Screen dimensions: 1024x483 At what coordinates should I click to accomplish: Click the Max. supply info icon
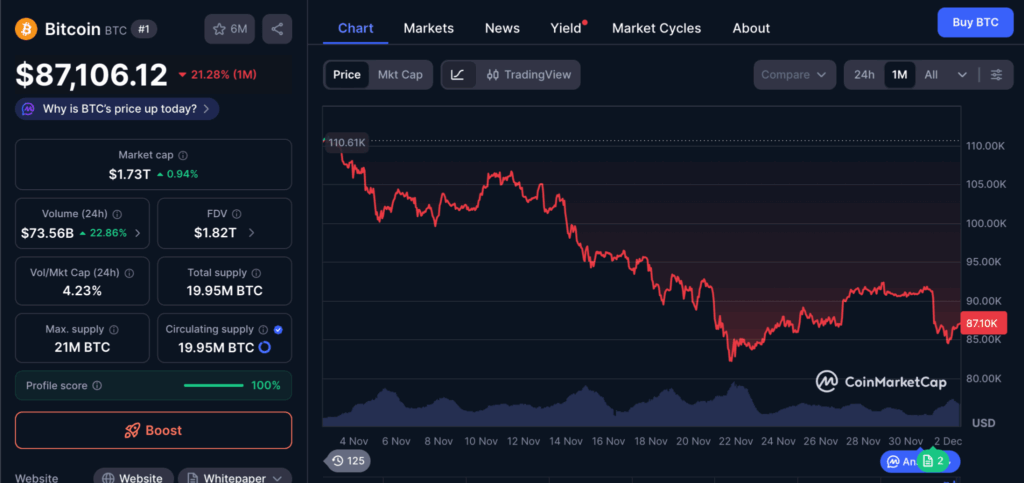pos(113,329)
